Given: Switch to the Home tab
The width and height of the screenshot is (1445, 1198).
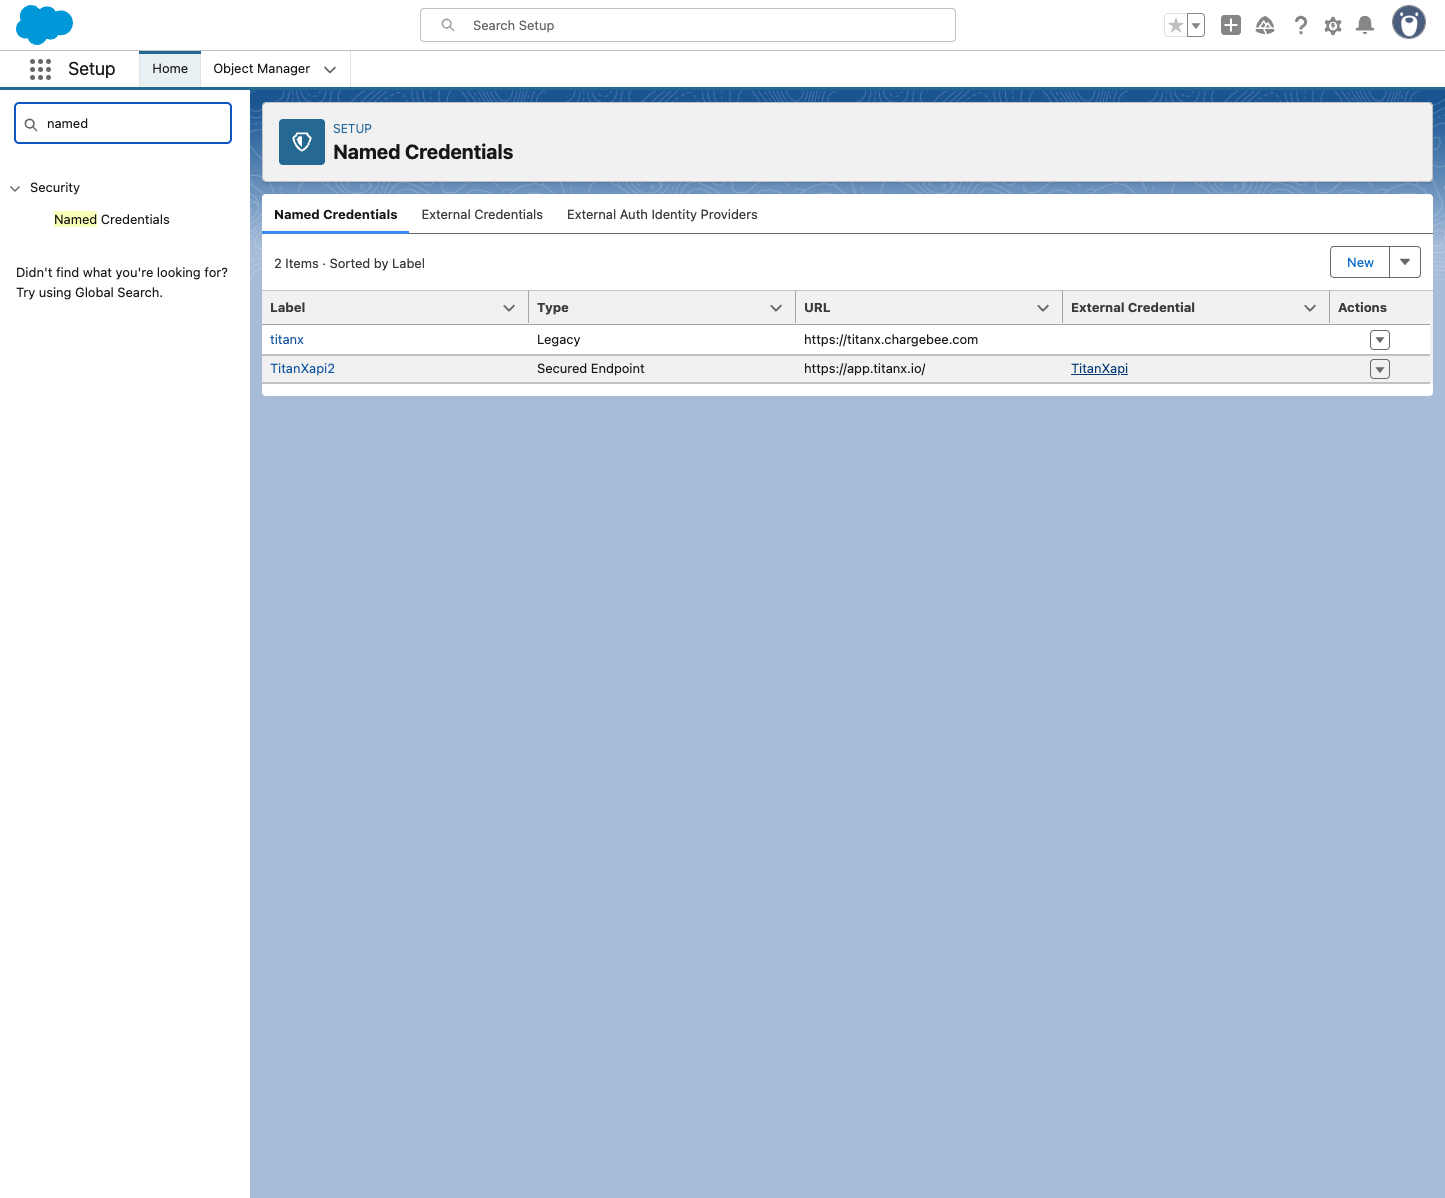Looking at the screenshot, I should [170, 69].
